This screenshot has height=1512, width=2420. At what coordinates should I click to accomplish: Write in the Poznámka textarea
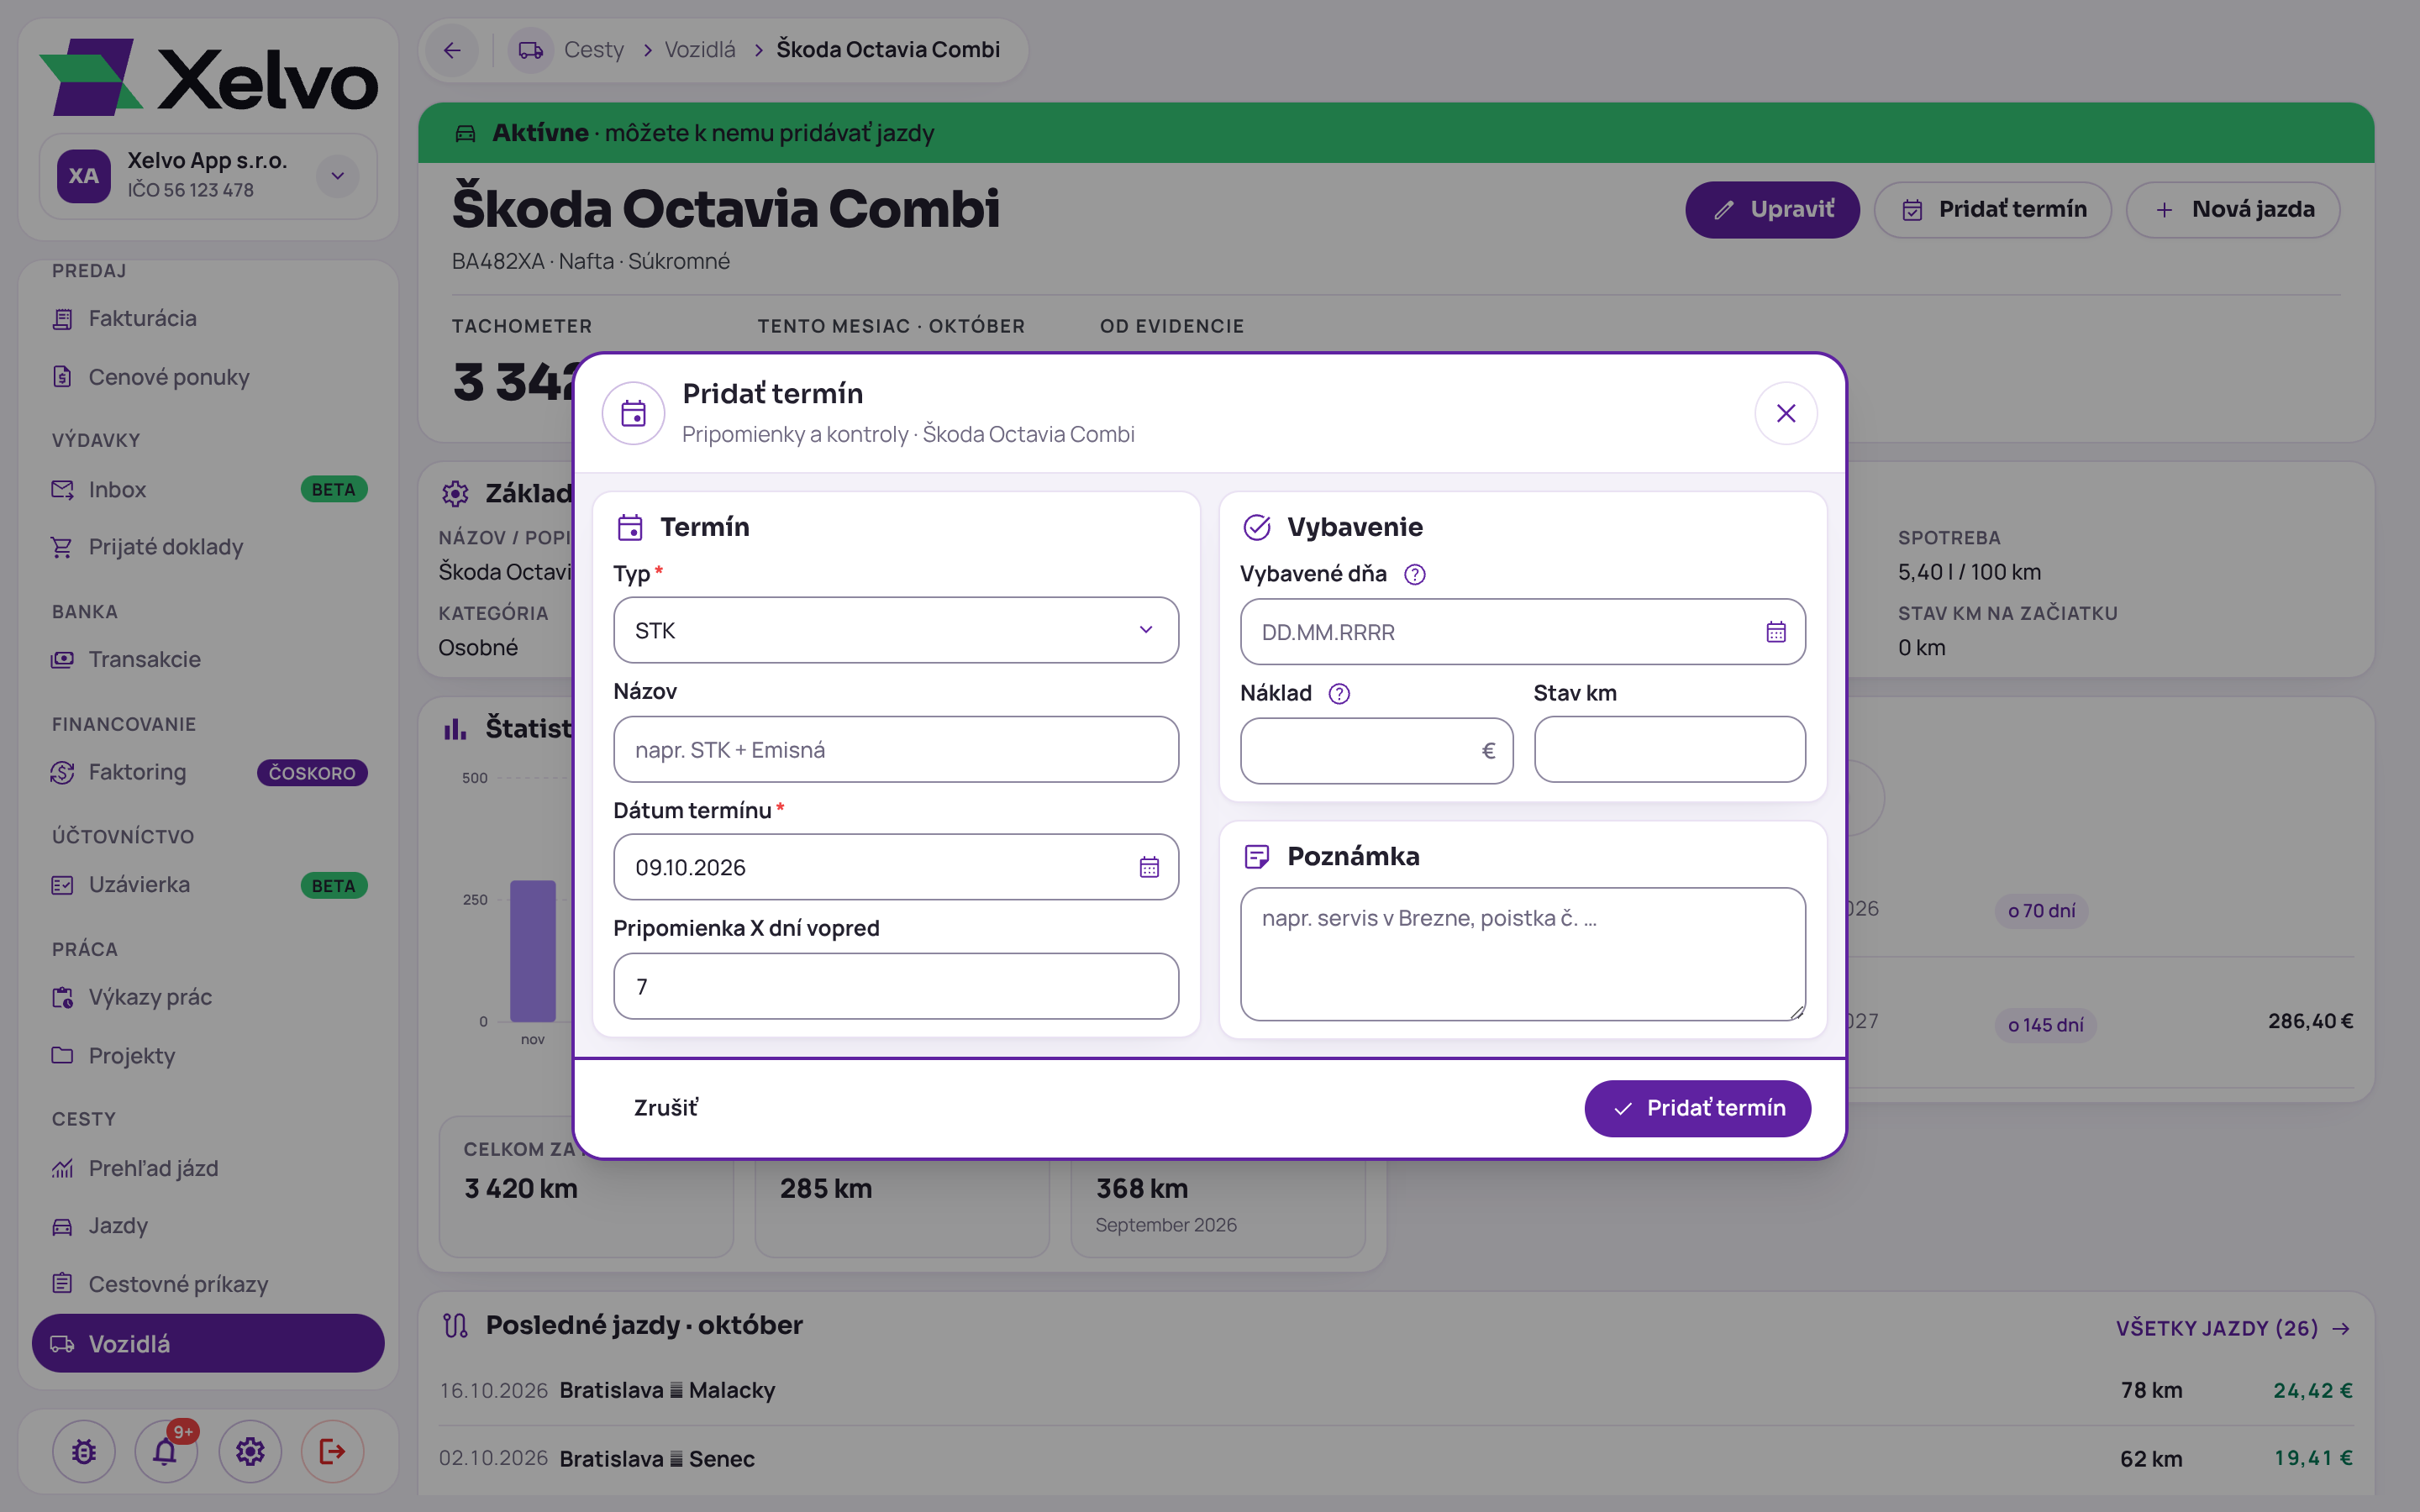(x=1522, y=954)
